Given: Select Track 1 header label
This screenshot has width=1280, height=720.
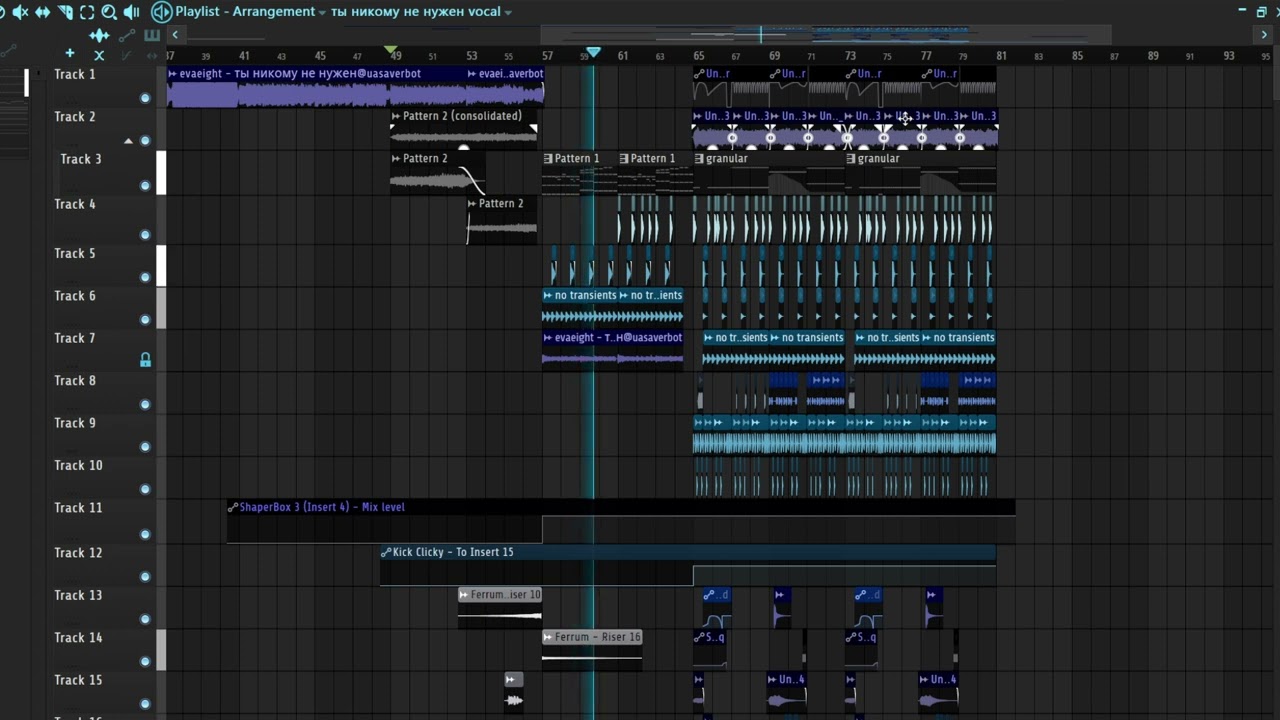Looking at the screenshot, I should [x=75, y=74].
